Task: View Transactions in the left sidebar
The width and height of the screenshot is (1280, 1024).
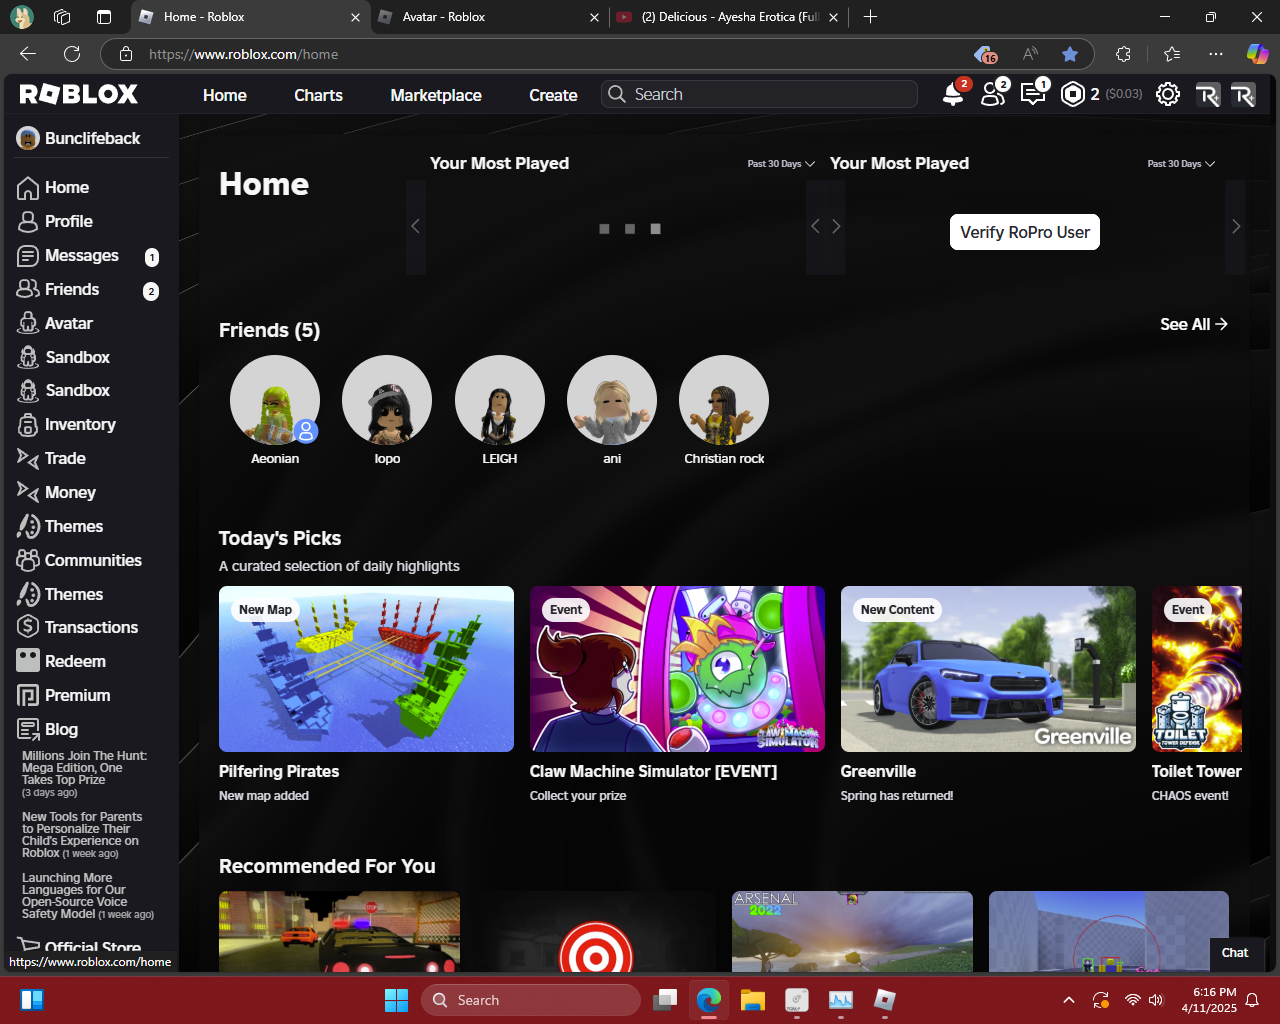Action: coord(91,627)
